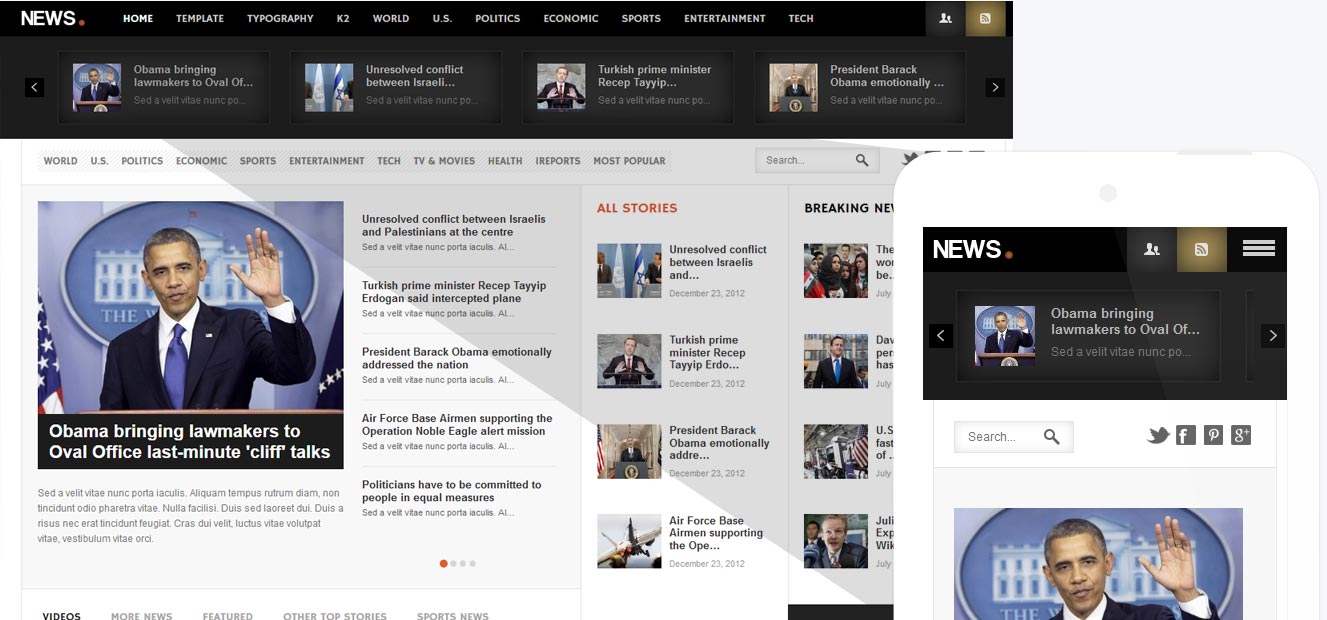Open Turkish minister thumbnail in All Stories
This screenshot has height=620, width=1327.
click(629, 361)
